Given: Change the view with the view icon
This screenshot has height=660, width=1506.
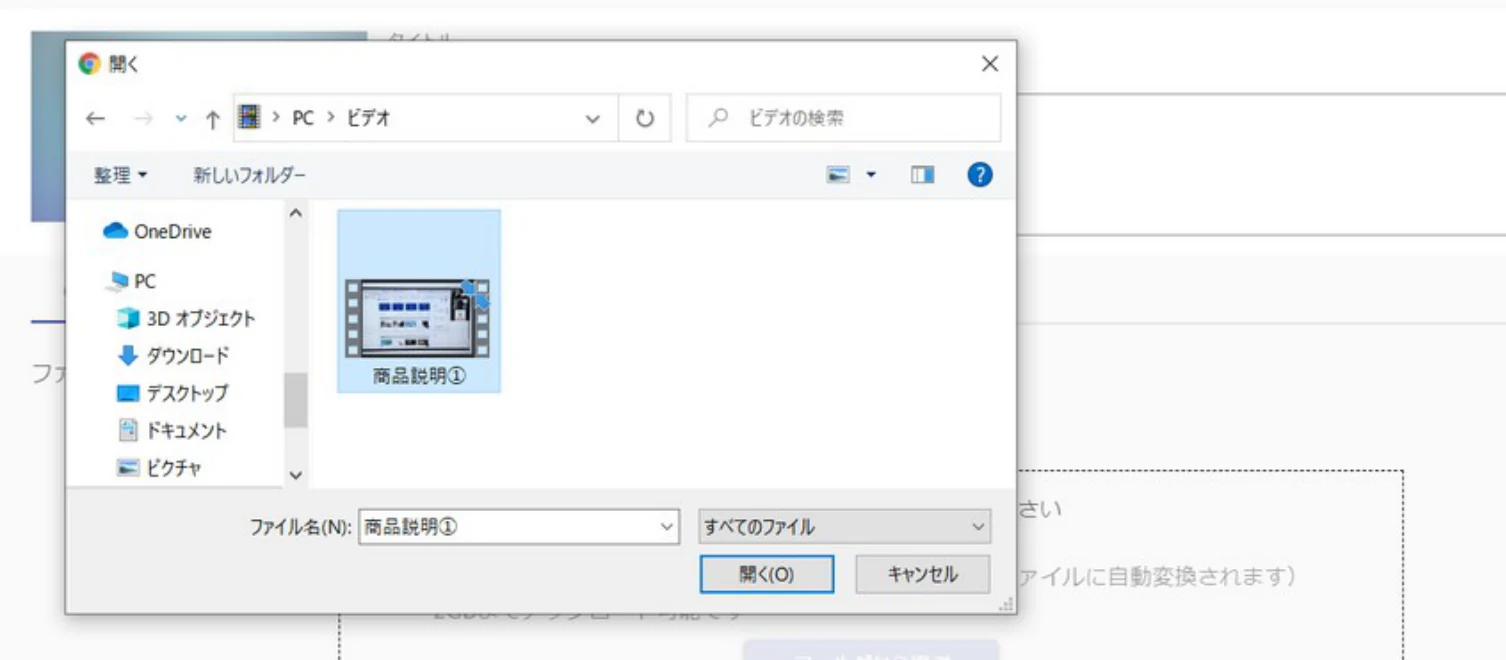Looking at the screenshot, I should pos(838,175).
